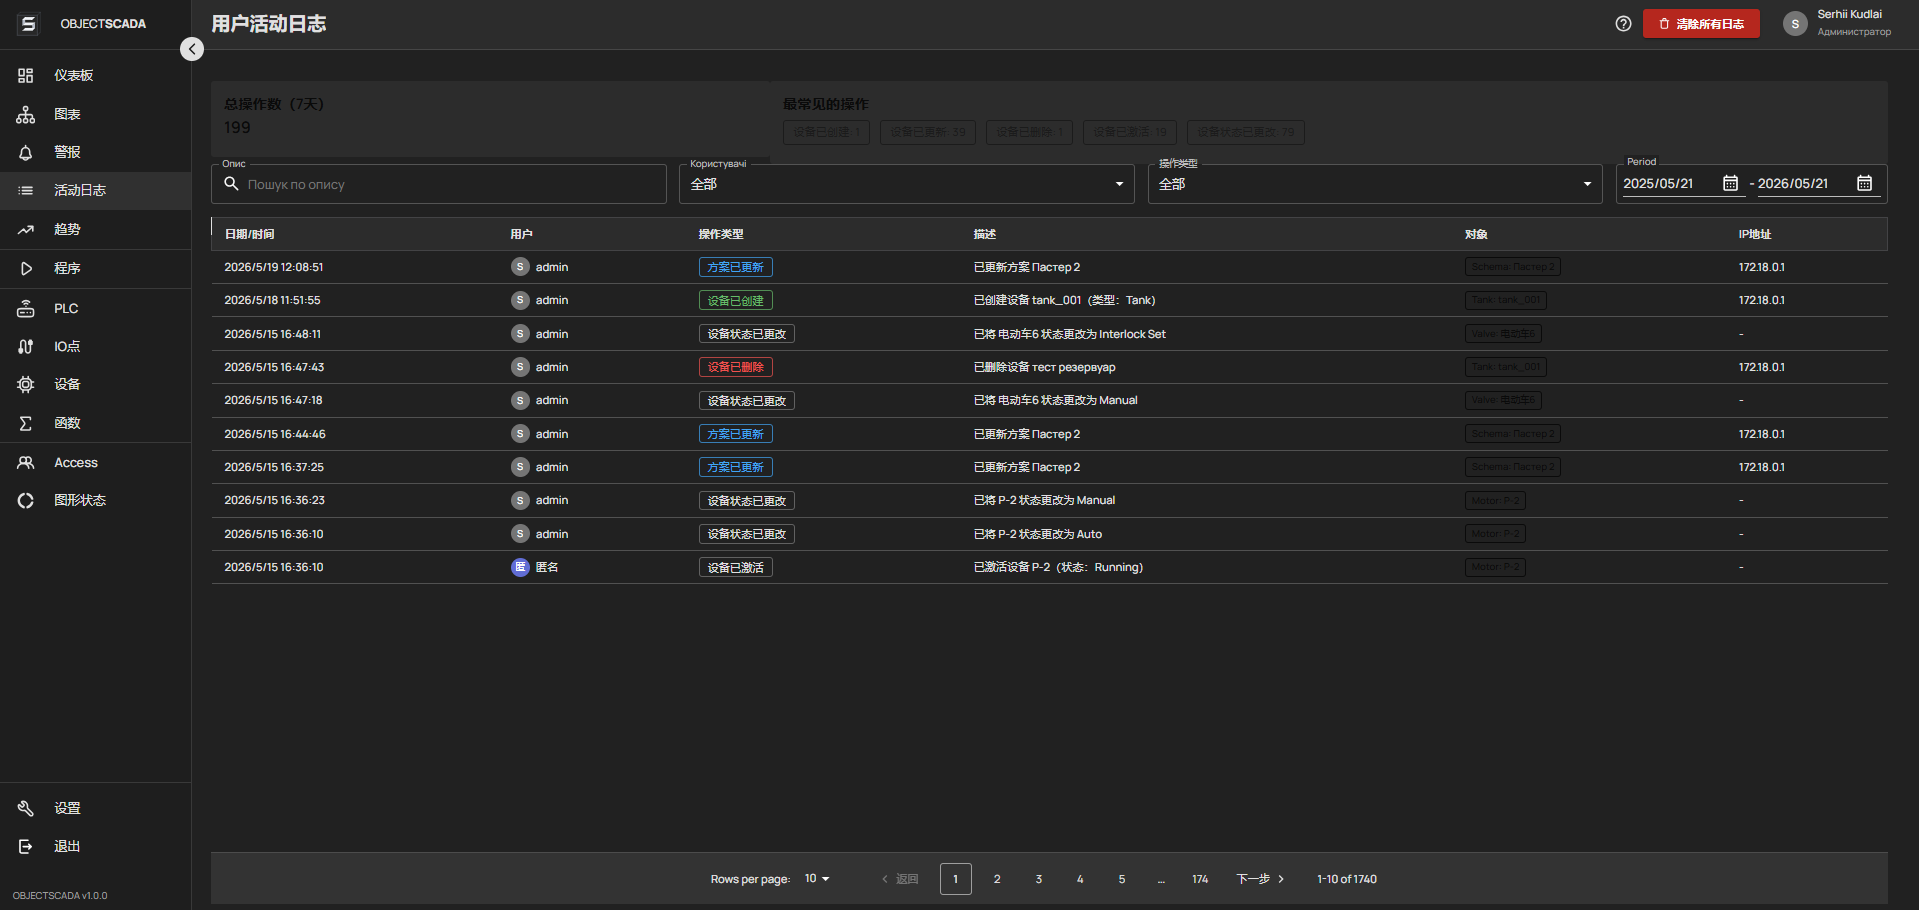Click the IP地址 column header
Screen dimensions: 1919x910
point(1755,234)
